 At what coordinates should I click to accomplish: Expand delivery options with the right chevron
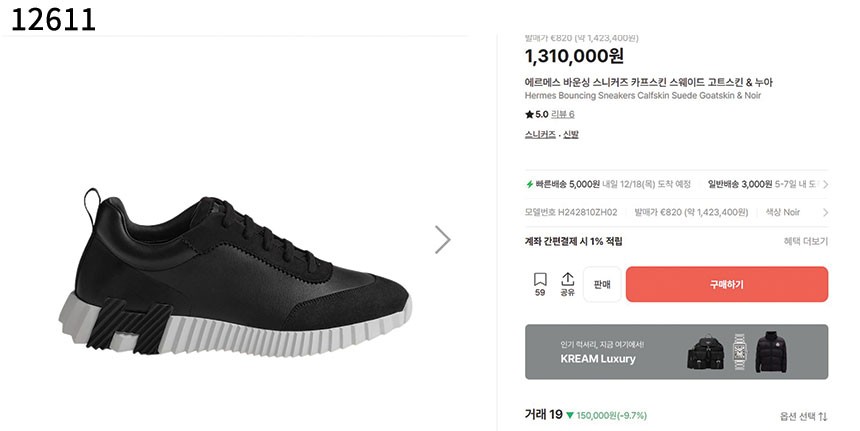click(825, 184)
